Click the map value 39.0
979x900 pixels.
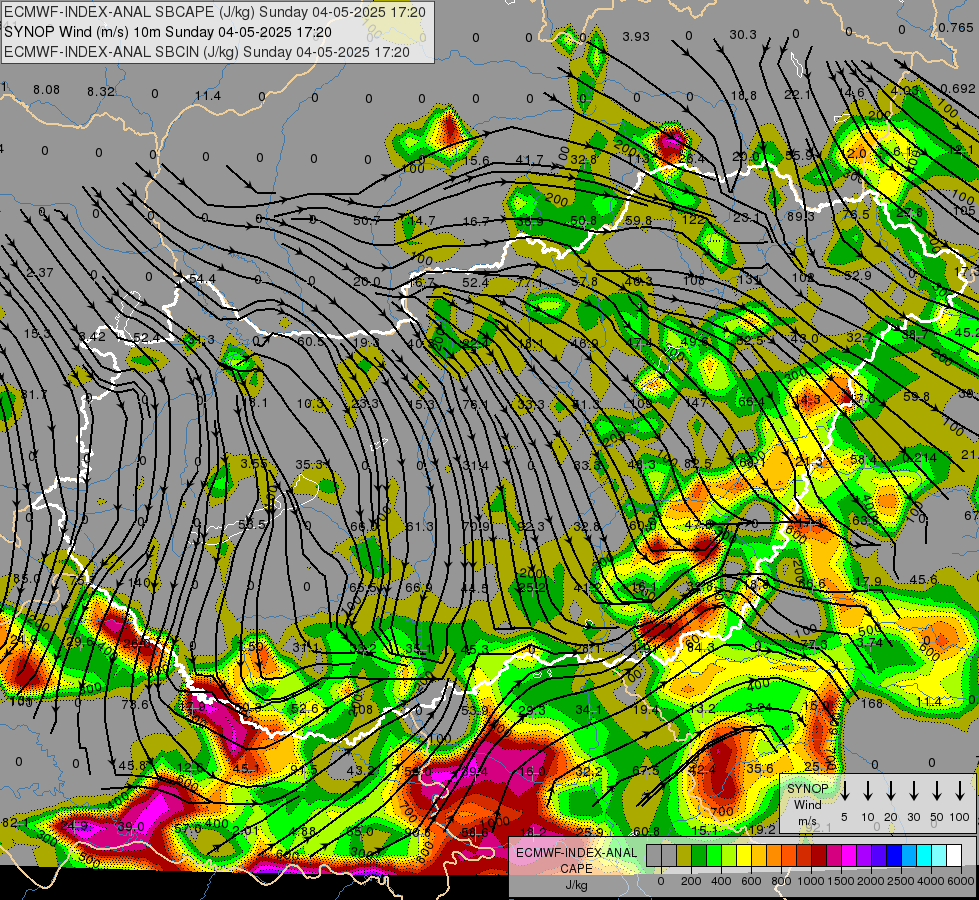tap(131, 827)
